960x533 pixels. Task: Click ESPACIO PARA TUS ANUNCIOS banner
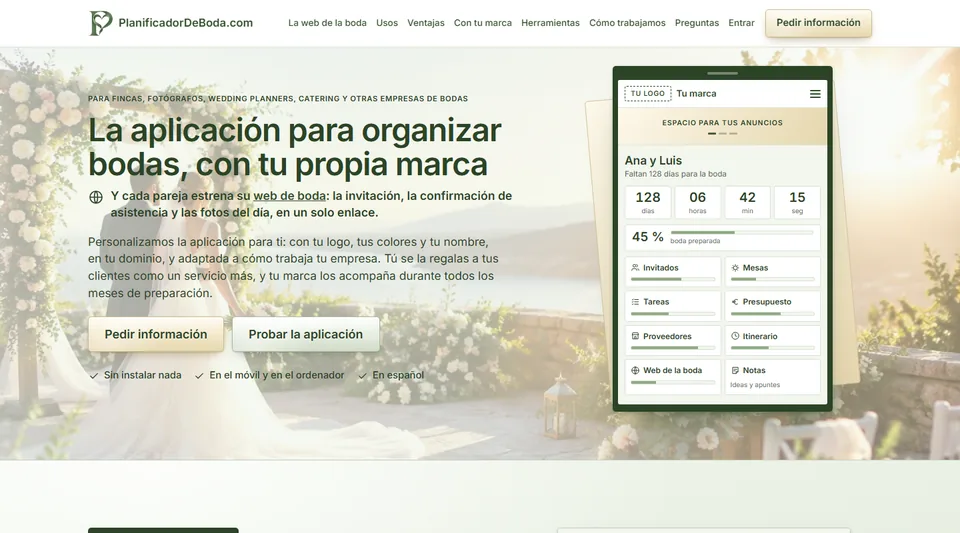[x=722, y=126]
